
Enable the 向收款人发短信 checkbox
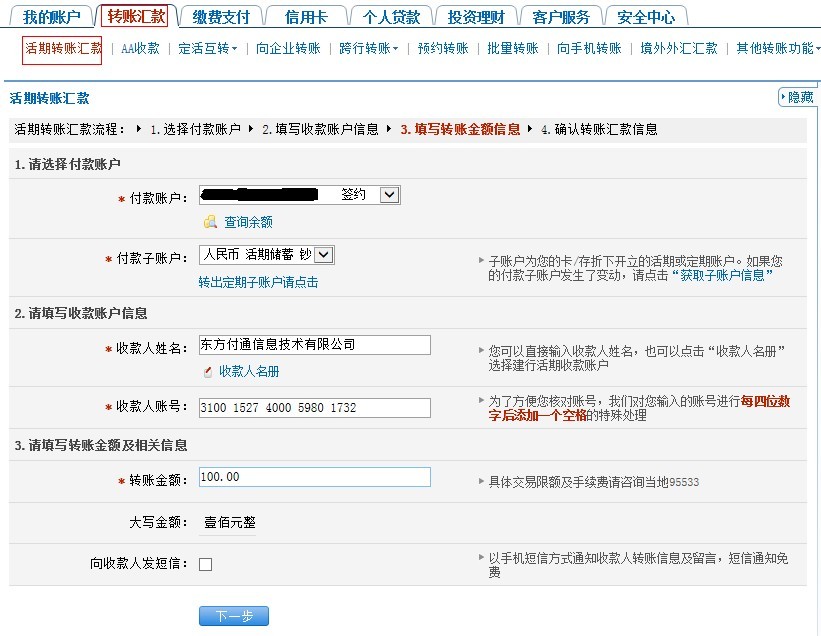(206, 564)
